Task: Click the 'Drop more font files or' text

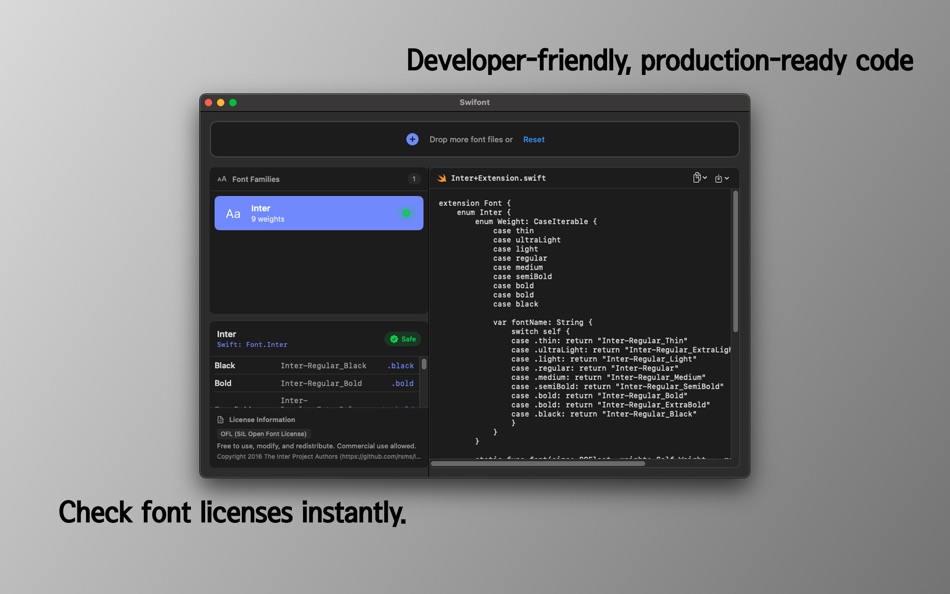Action: [471, 139]
